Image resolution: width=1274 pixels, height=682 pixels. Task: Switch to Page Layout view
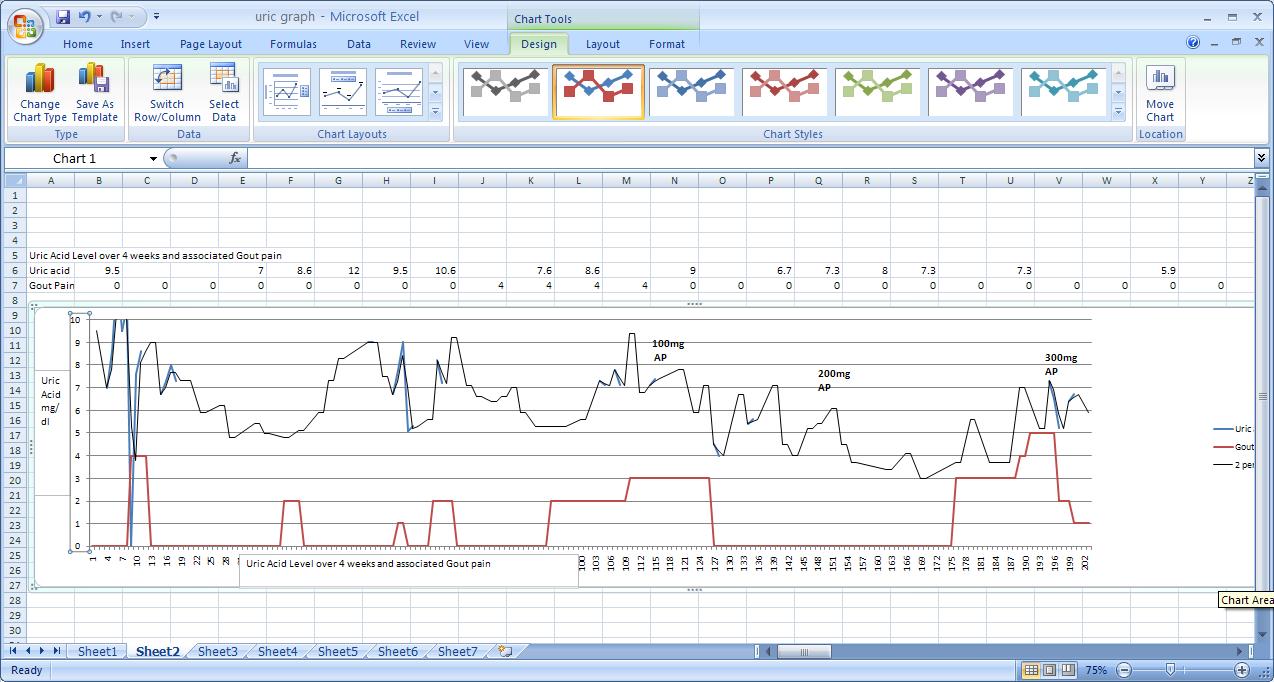[x=1050, y=670]
